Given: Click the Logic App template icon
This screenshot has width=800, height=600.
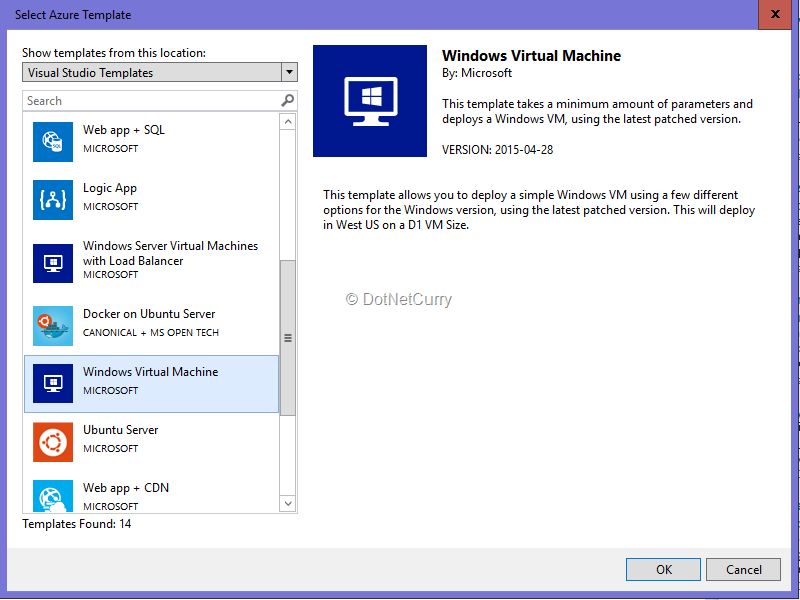Looking at the screenshot, I should [53, 199].
